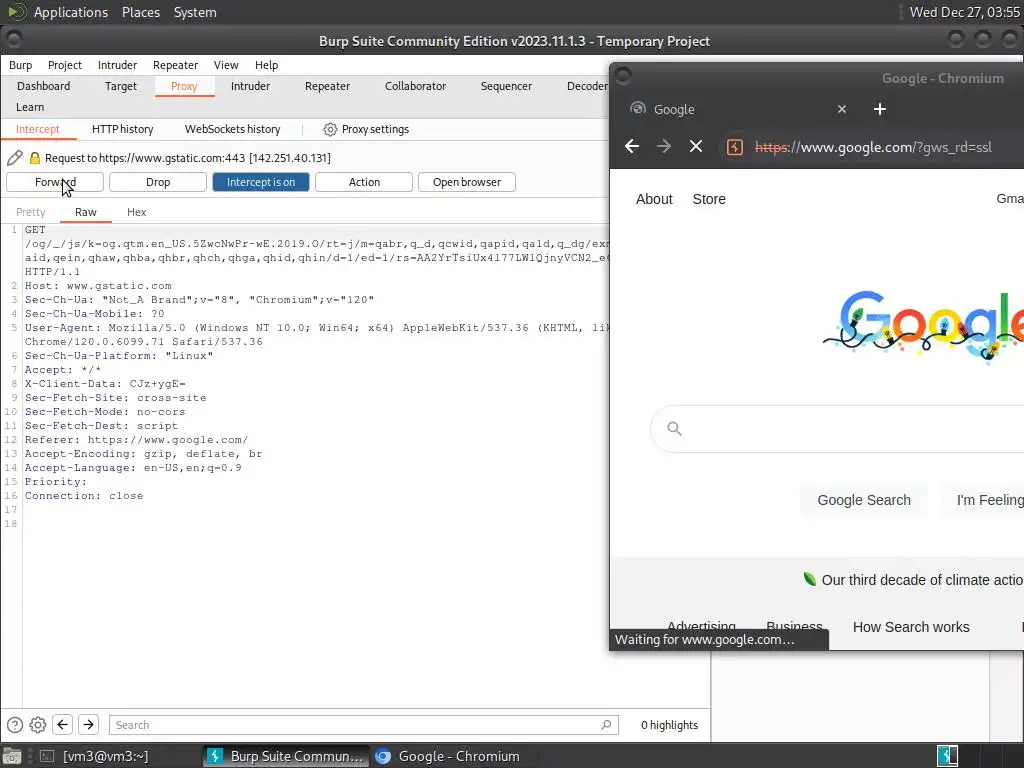This screenshot has height=768, width=1024.
Task: Open the WebSockets history sub-tab
Action: coord(232,129)
